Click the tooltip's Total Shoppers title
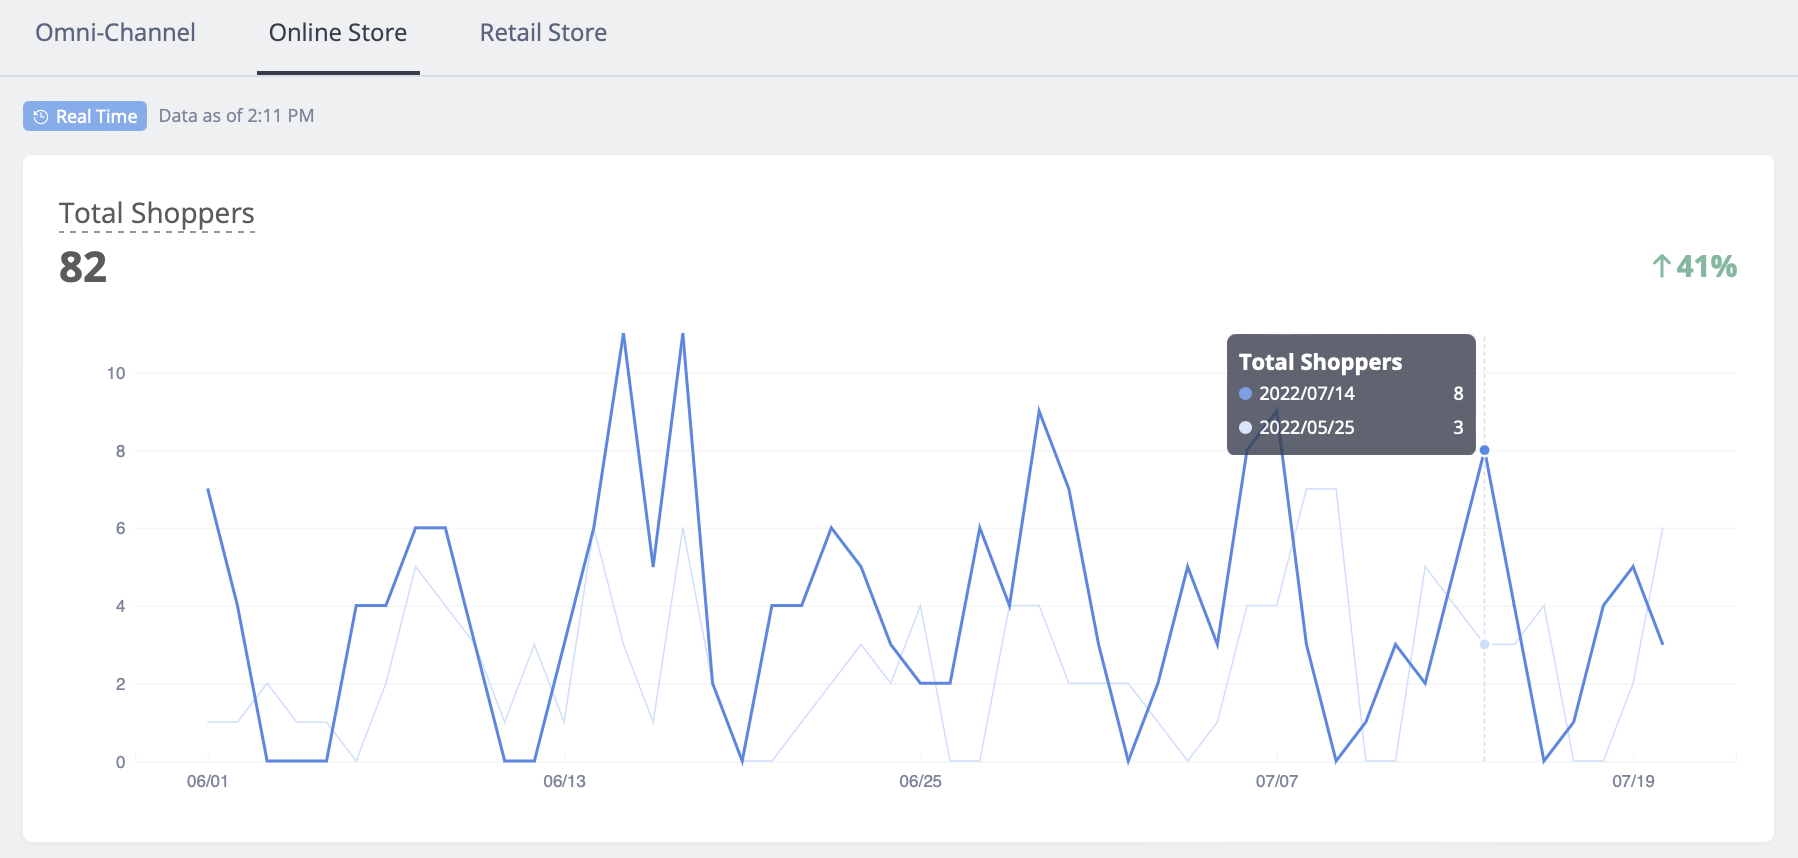 coord(1320,362)
